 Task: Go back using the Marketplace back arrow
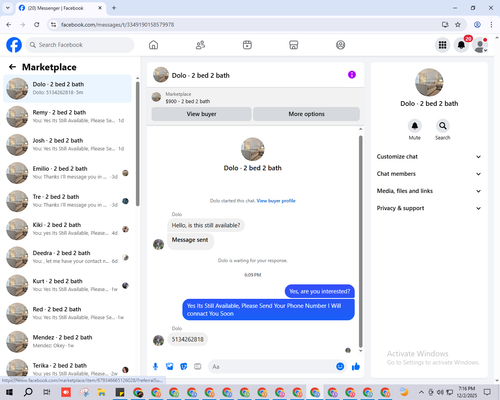(x=12, y=67)
